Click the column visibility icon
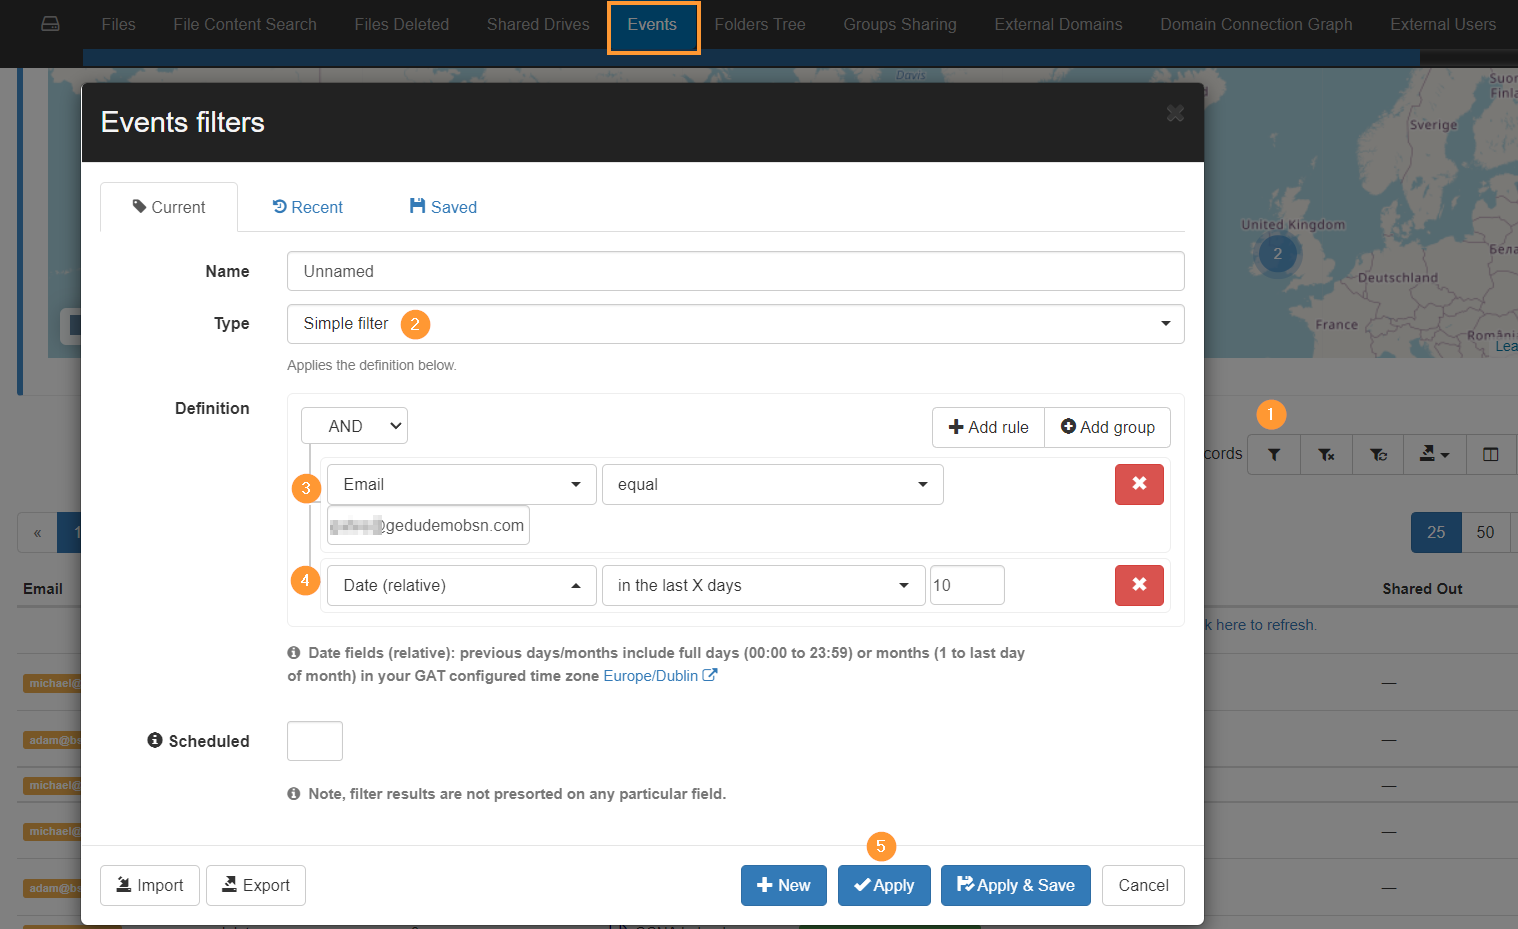The width and height of the screenshot is (1518, 929). point(1490,454)
